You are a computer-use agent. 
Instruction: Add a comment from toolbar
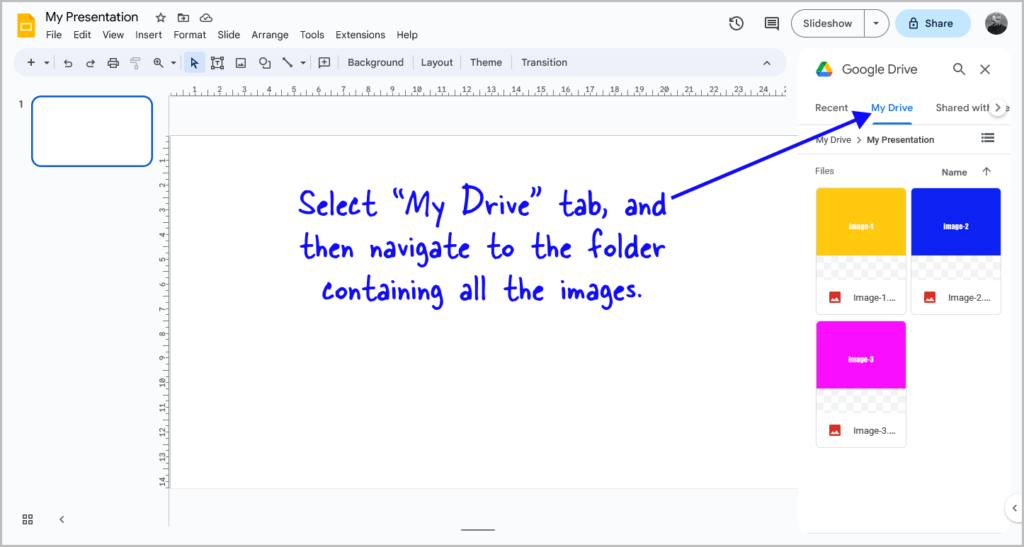(324, 63)
